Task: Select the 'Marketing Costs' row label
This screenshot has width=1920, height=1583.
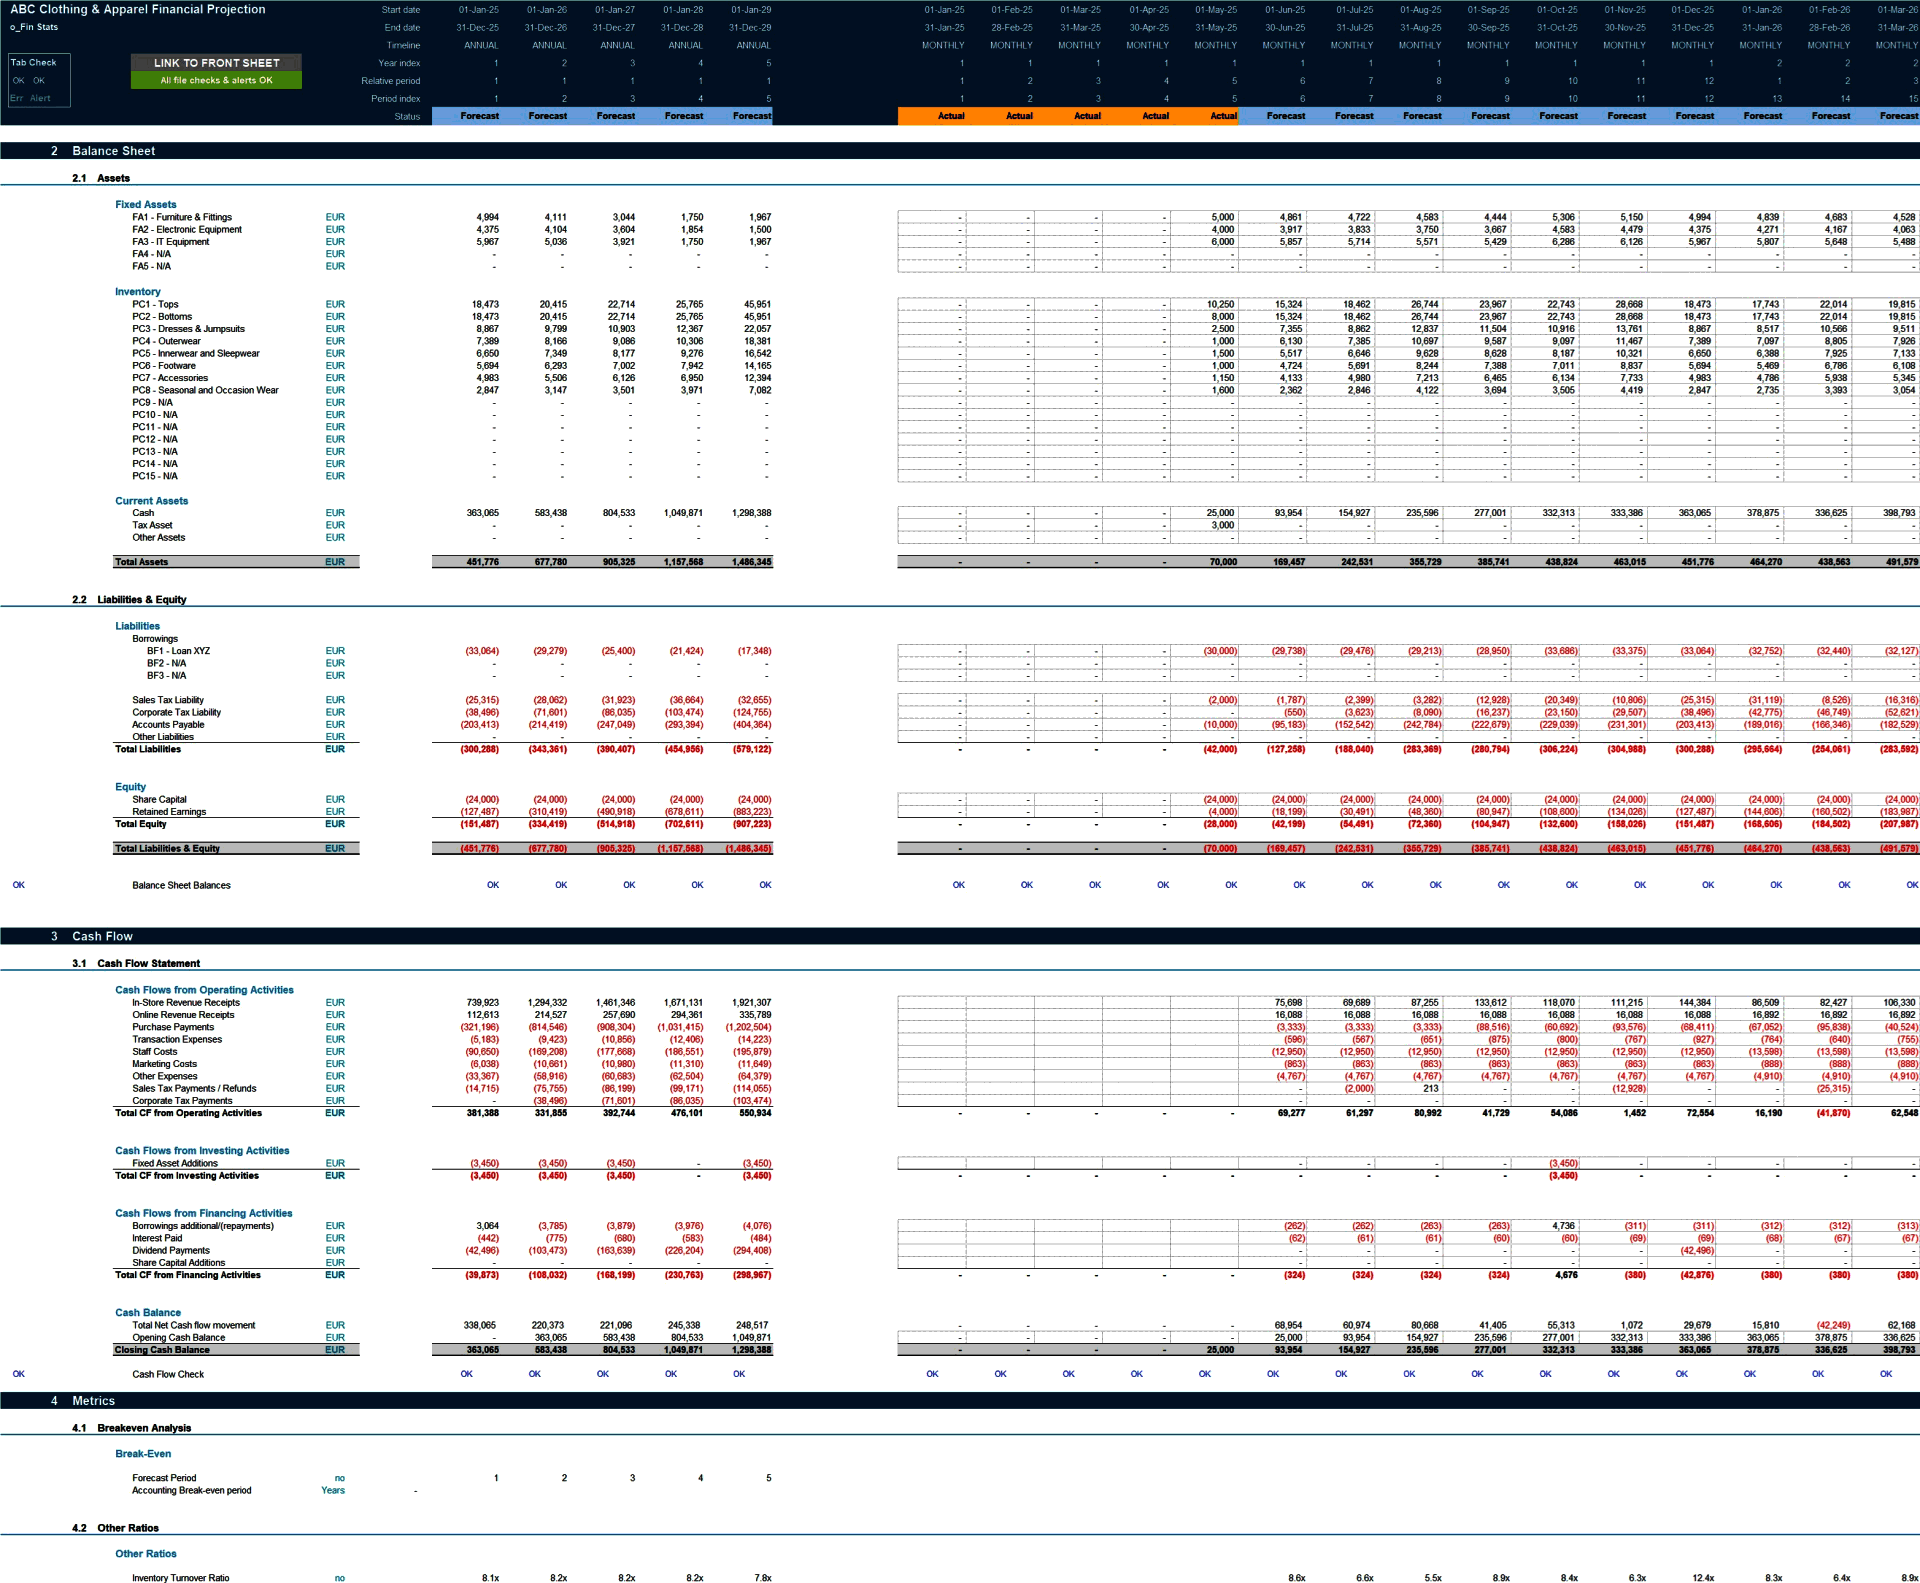Action: 164,1064
